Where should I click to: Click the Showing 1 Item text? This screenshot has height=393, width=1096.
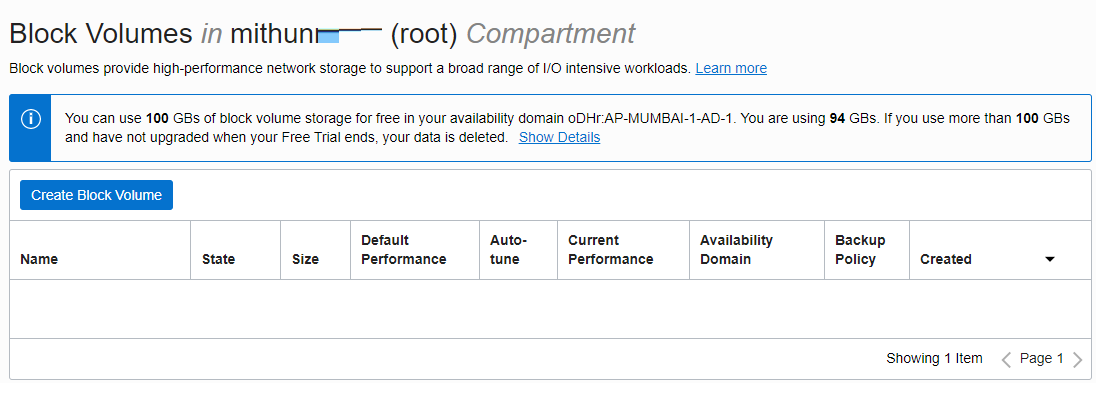(934, 359)
